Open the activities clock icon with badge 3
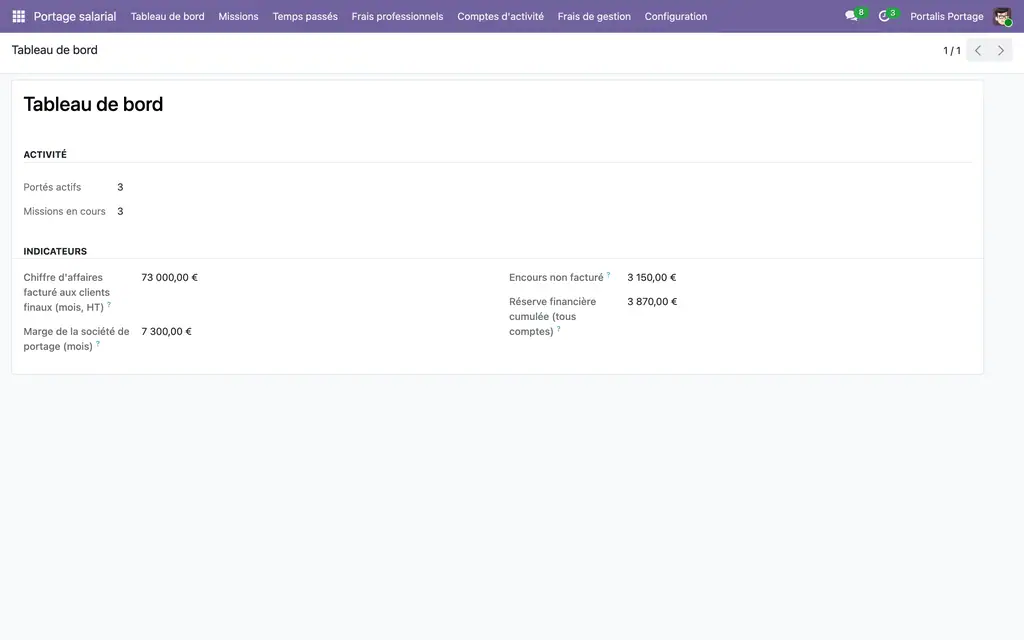 884,16
